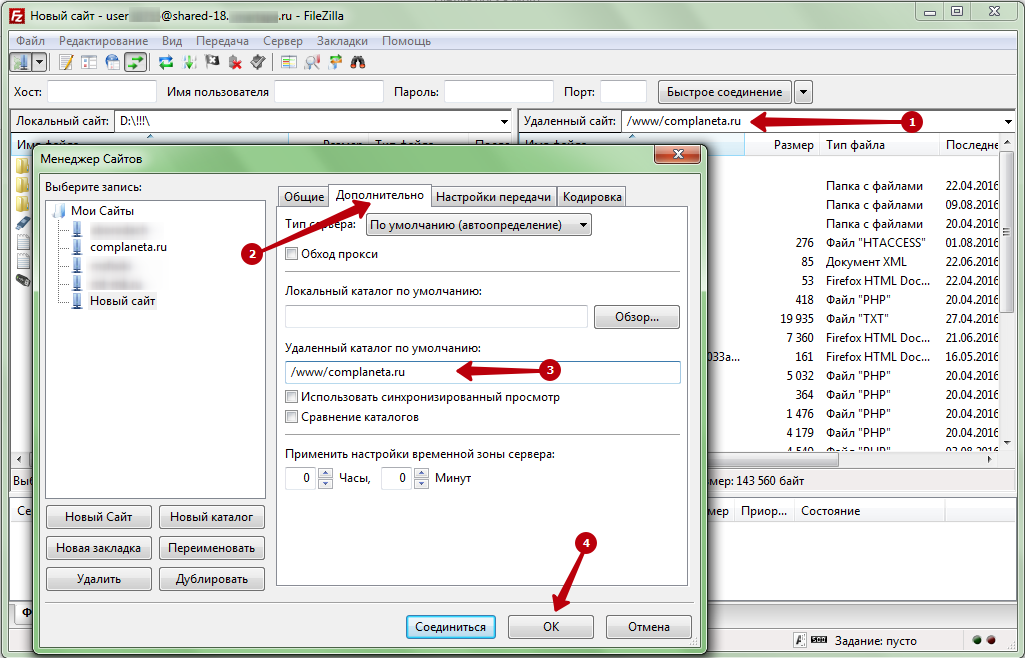Image resolution: width=1025 pixels, height=658 pixels.
Task: Click the green activity LED indicator
Action: 977,640
